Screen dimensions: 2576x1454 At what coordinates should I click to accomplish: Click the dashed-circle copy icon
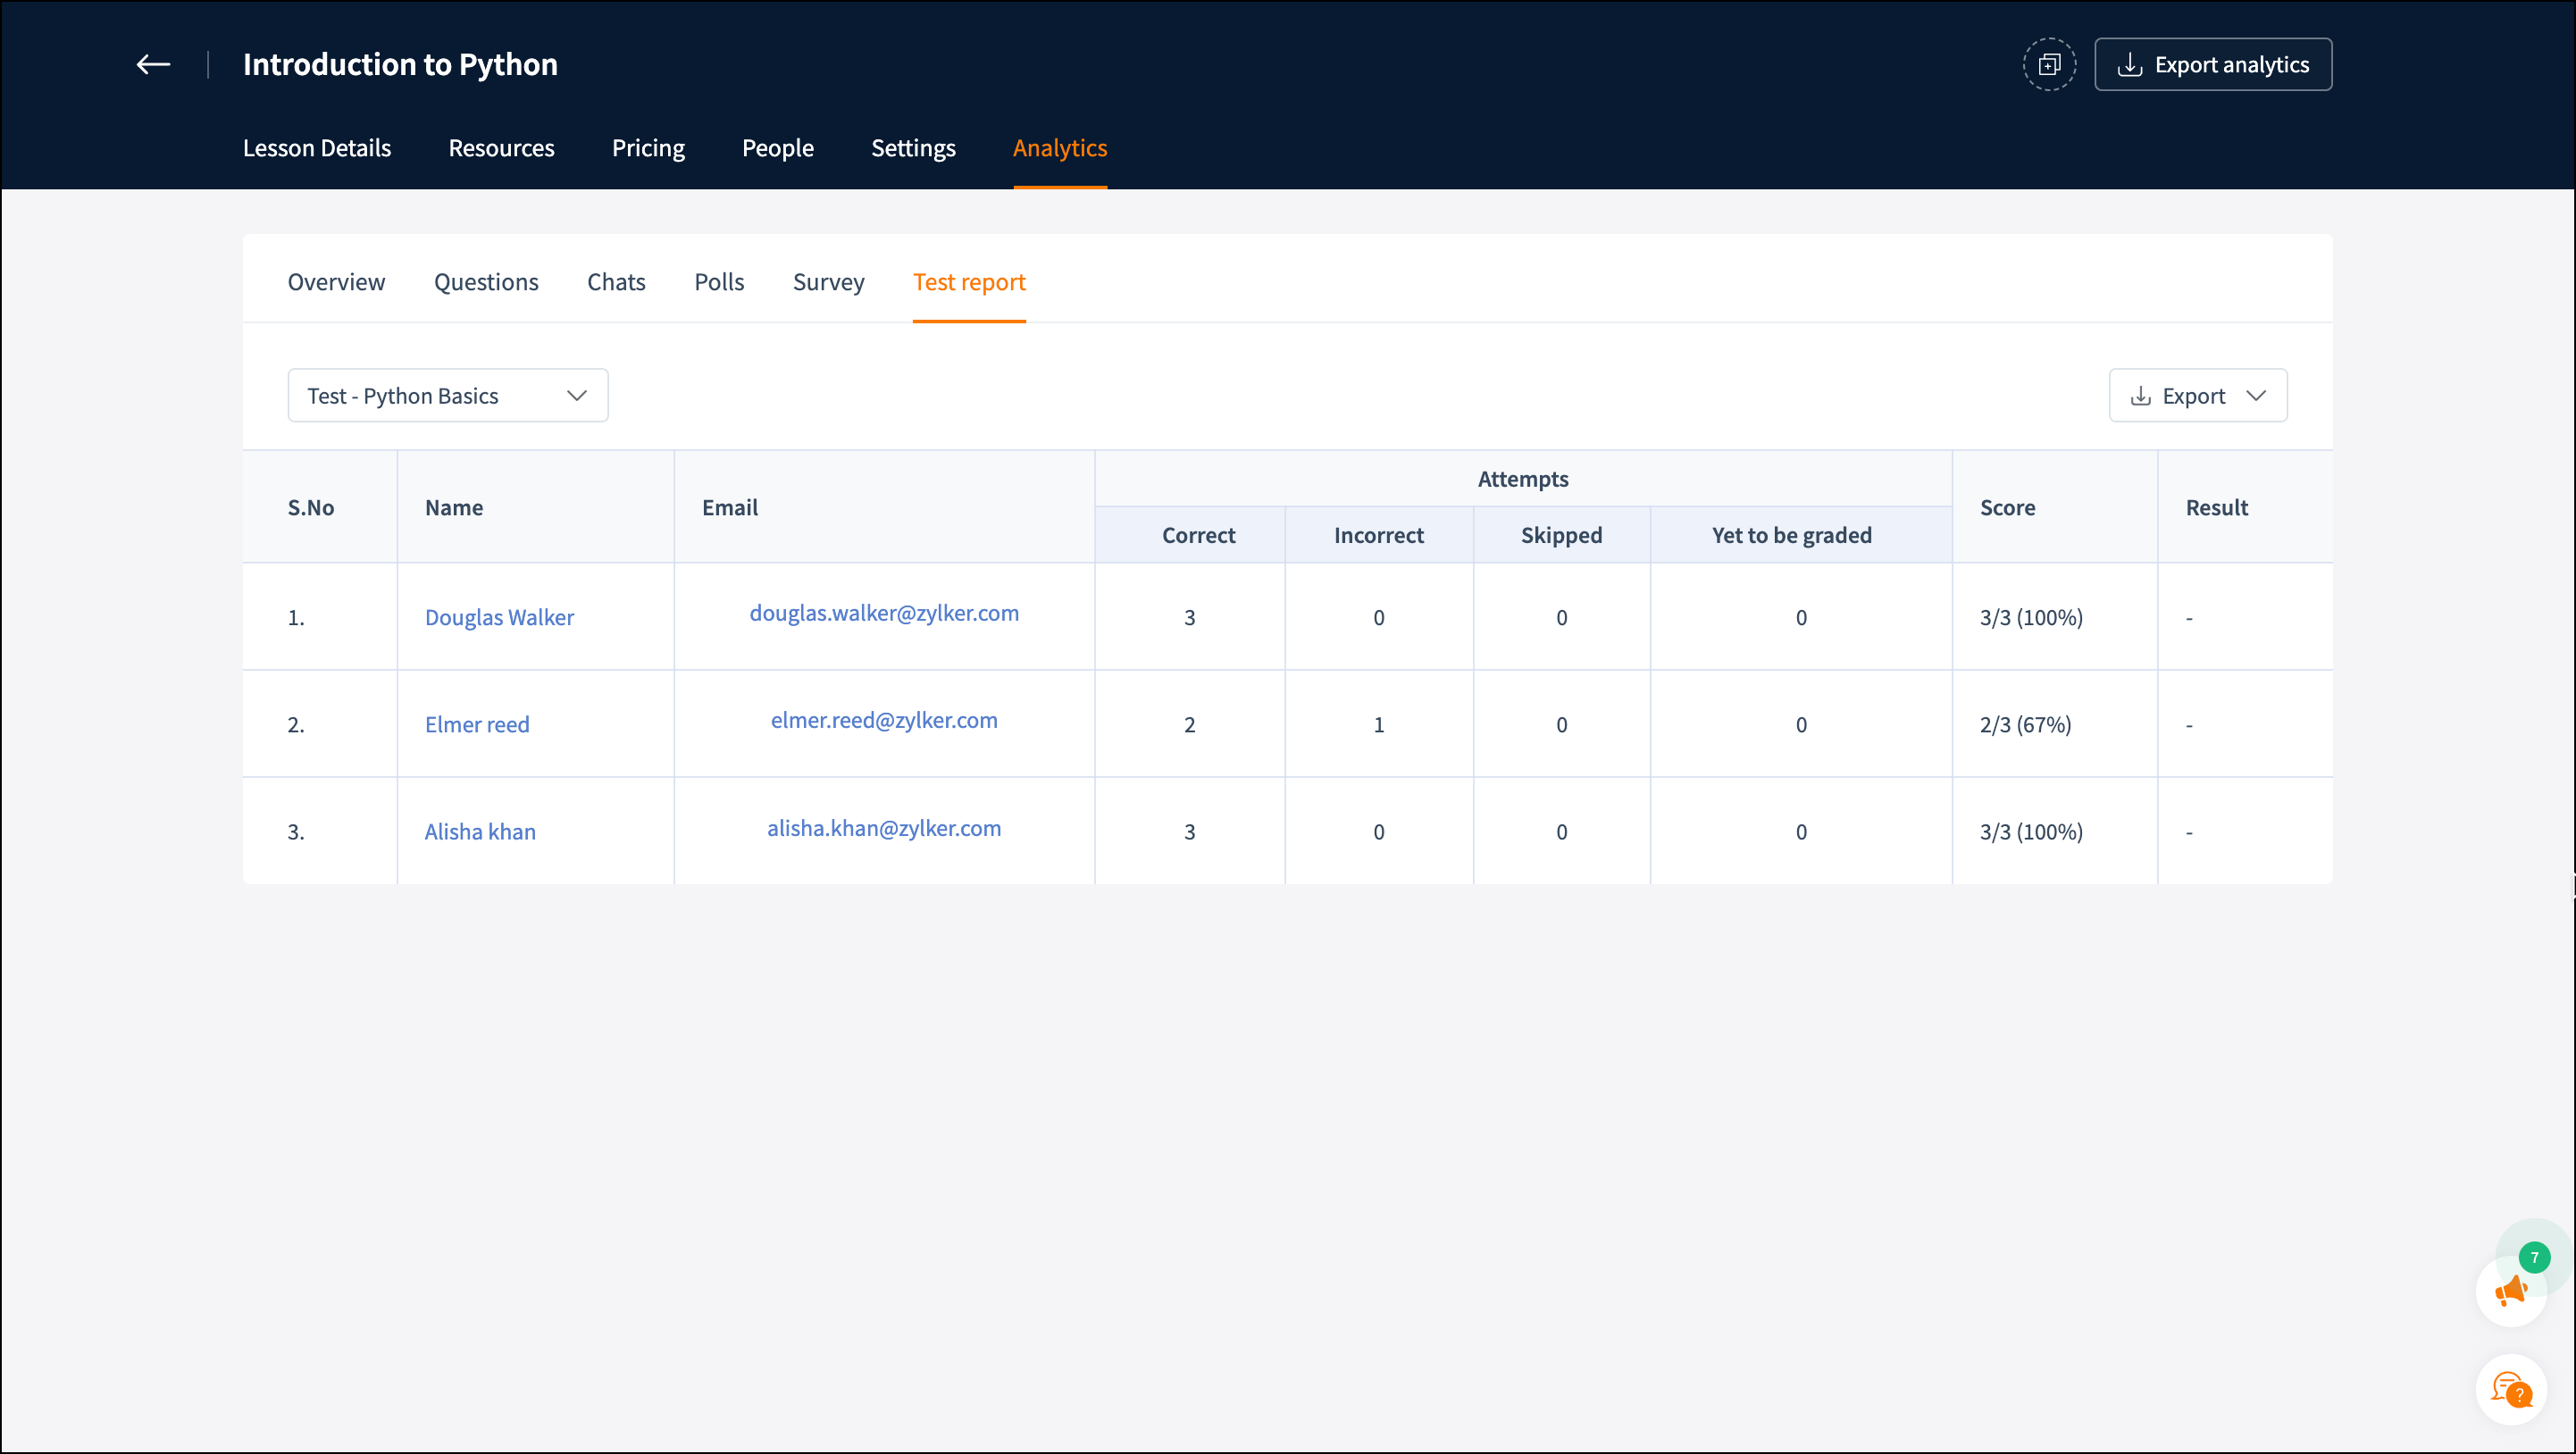tap(2049, 65)
